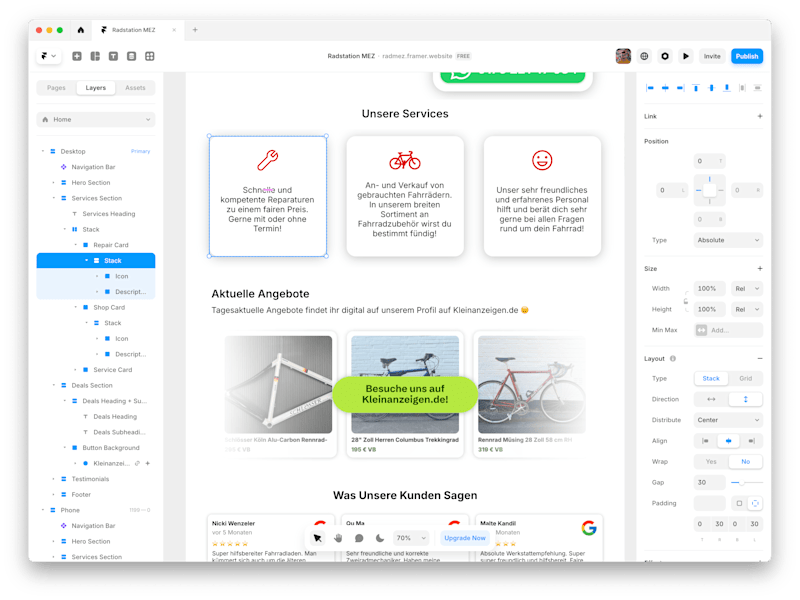Image resolution: width=800 pixels, height=600 pixels.
Task: Publish the site with the Publish button
Action: [x=747, y=56]
